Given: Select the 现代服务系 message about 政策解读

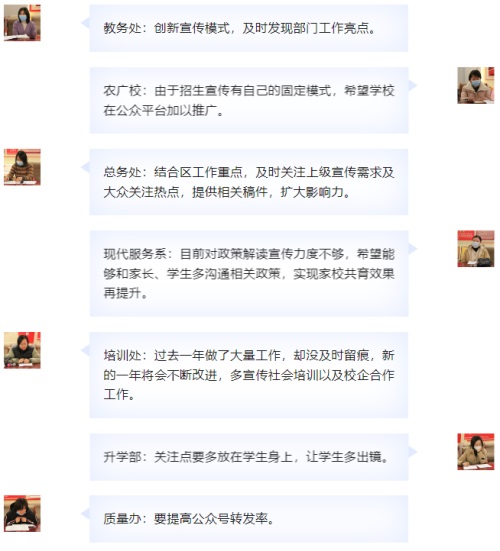Looking at the screenshot, I should [249, 273].
